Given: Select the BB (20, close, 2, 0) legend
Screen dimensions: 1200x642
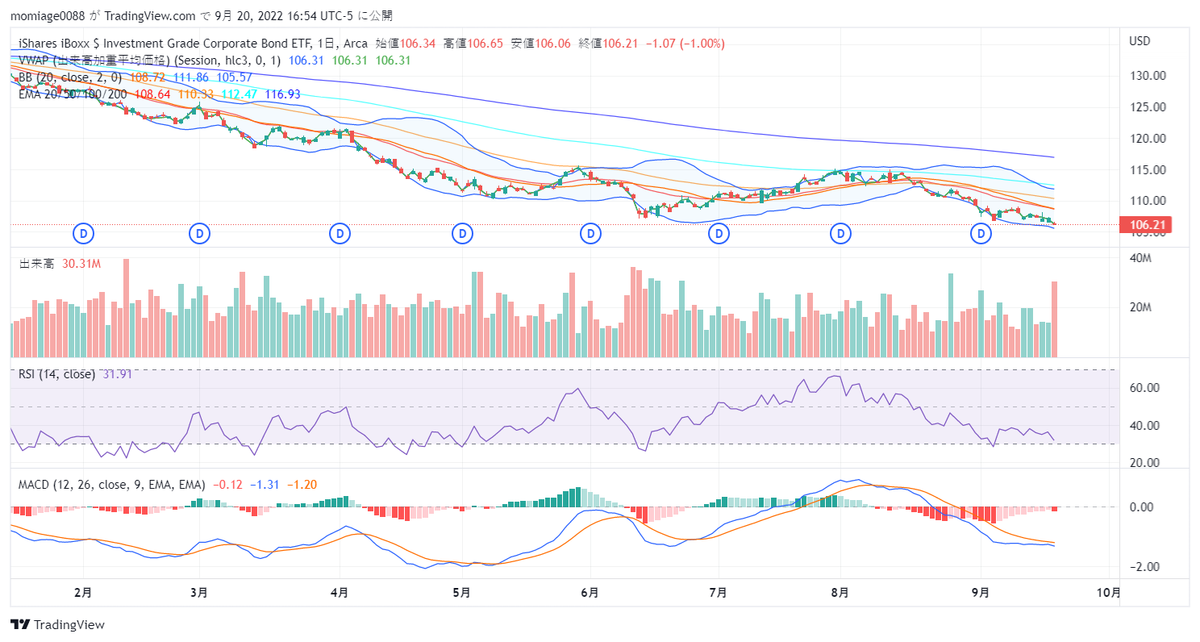Looking at the screenshot, I should (x=71, y=77).
